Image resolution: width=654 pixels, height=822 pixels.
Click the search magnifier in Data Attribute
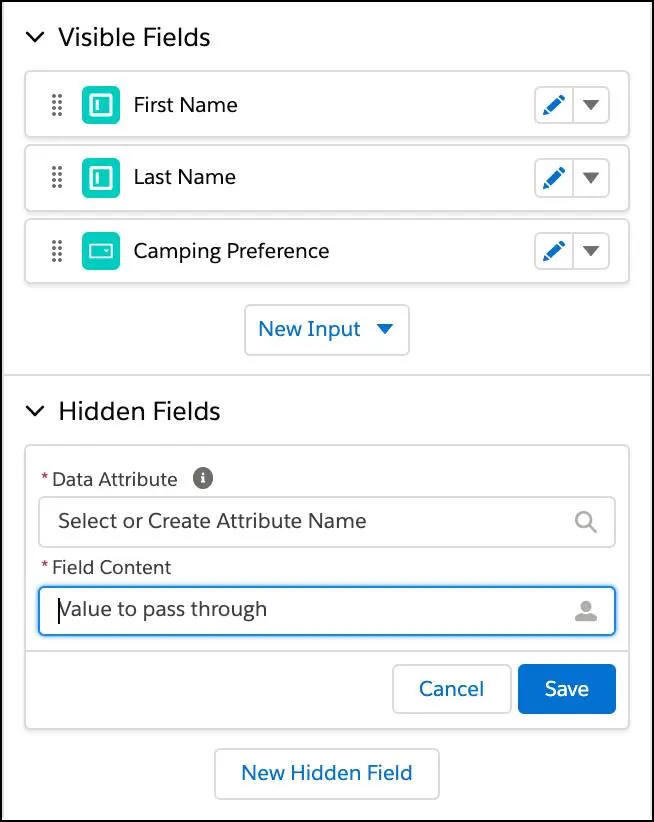pos(586,522)
